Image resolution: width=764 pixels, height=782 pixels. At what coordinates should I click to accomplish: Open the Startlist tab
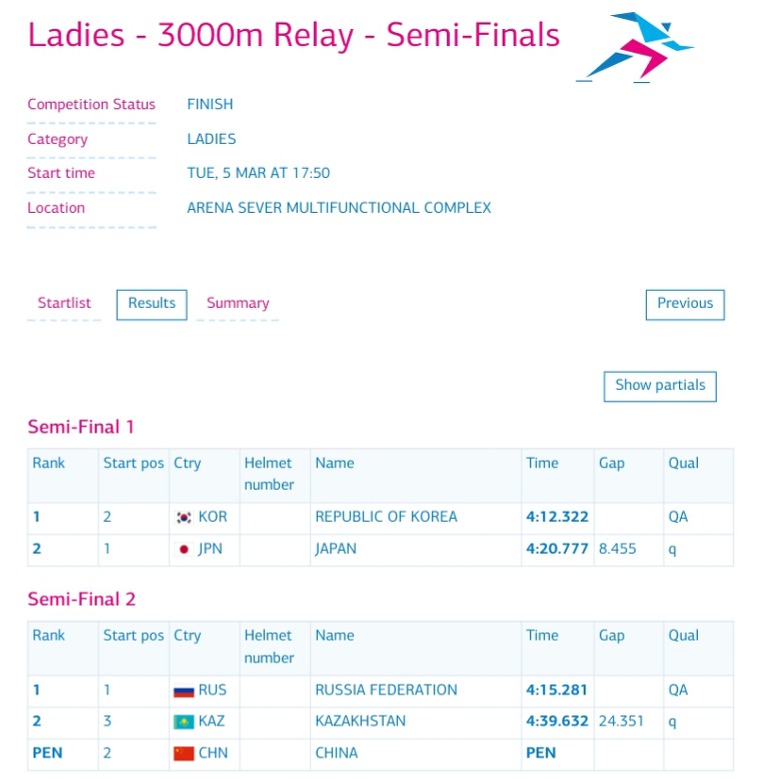[x=64, y=303]
